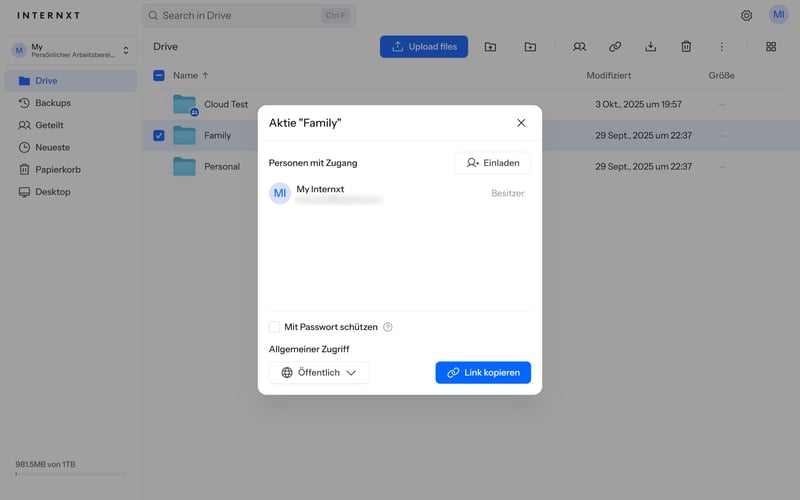Click the Personal folder name

(222, 167)
